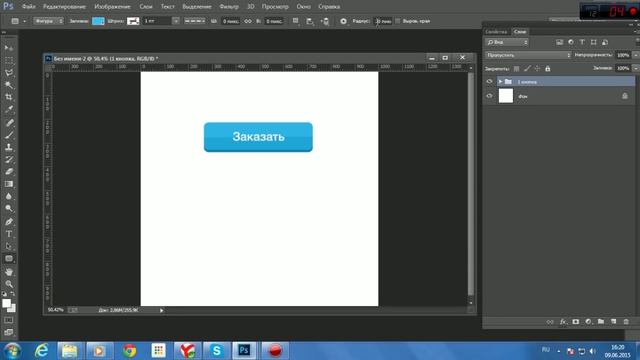Select the Brush tool
The width and height of the screenshot is (640, 360).
coord(9,135)
